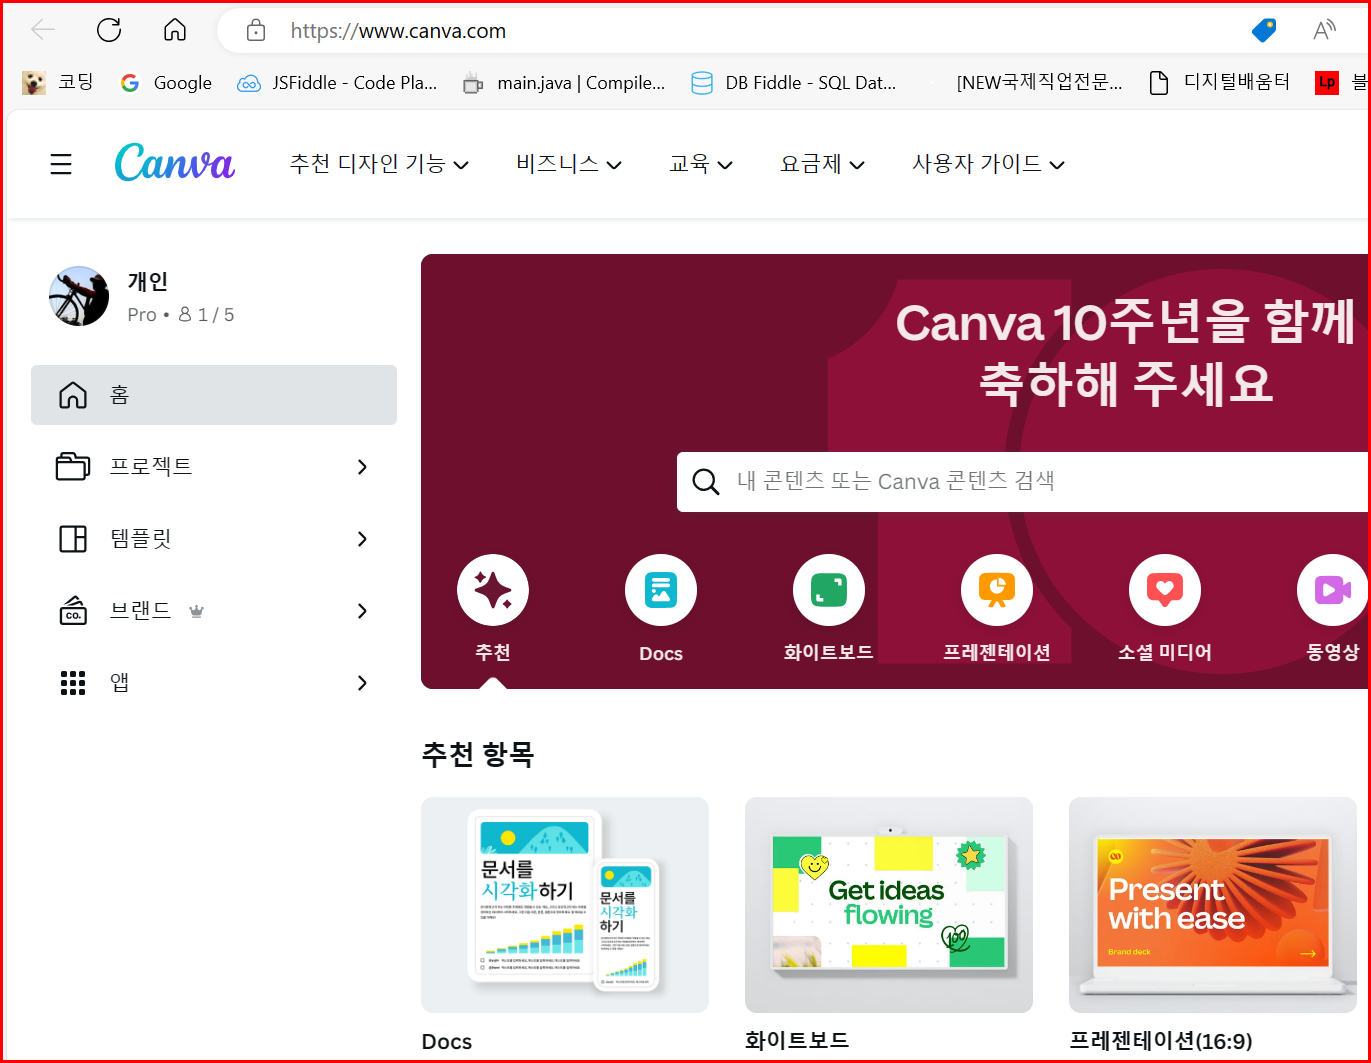Click the Canva content search field

click(x=1023, y=482)
